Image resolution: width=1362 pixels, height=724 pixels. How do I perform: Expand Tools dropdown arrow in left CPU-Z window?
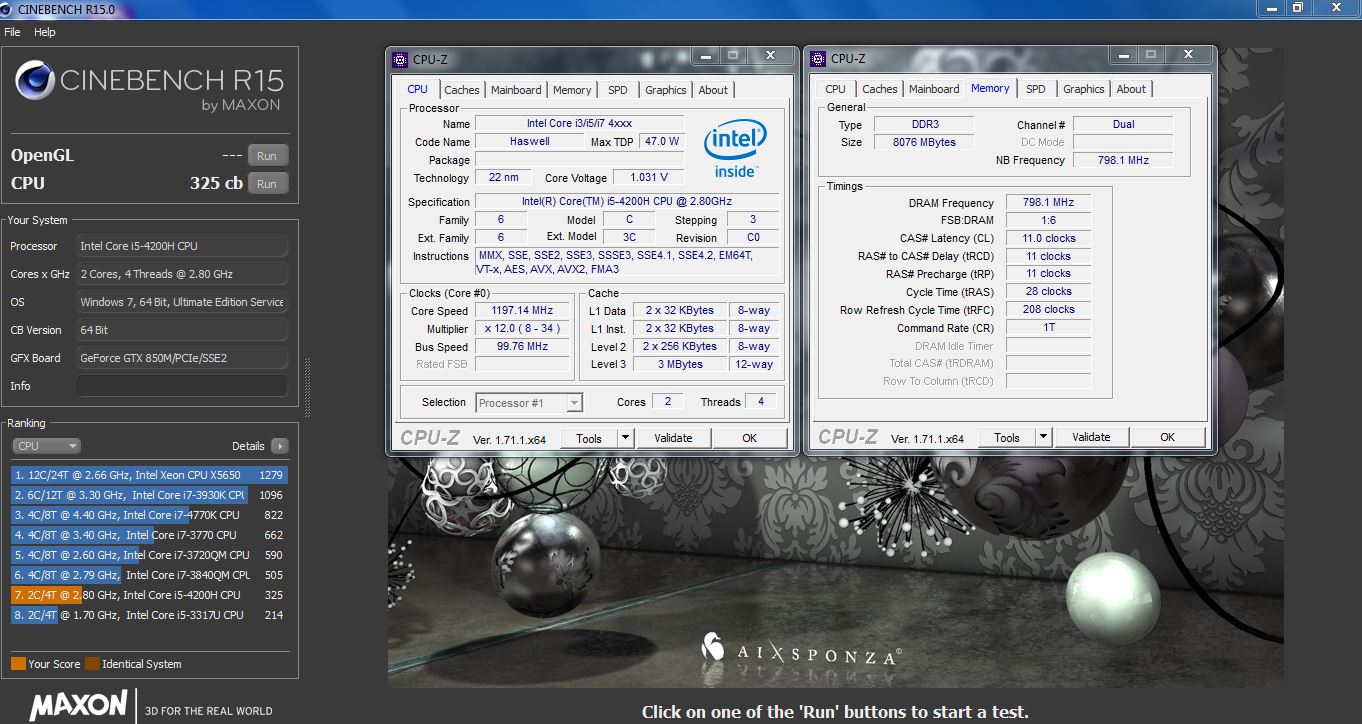pyautogui.click(x=625, y=438)
